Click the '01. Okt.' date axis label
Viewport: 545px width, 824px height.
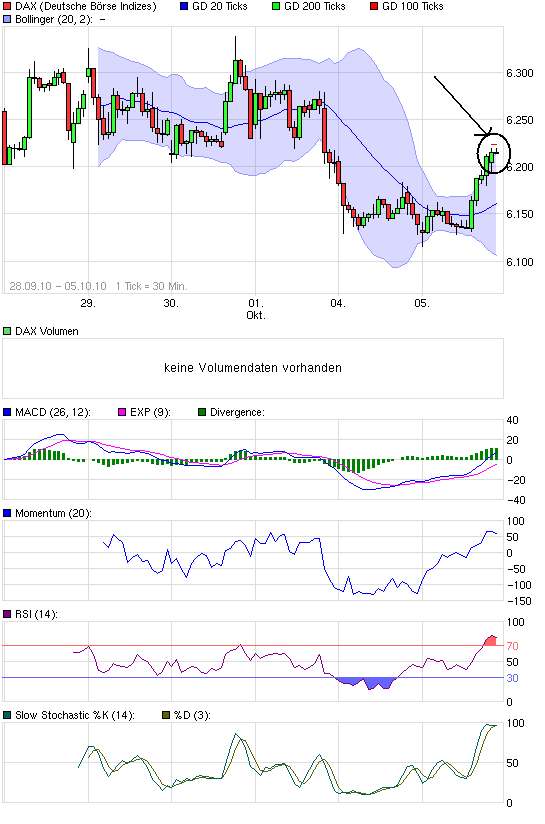[x=256, y=310]
